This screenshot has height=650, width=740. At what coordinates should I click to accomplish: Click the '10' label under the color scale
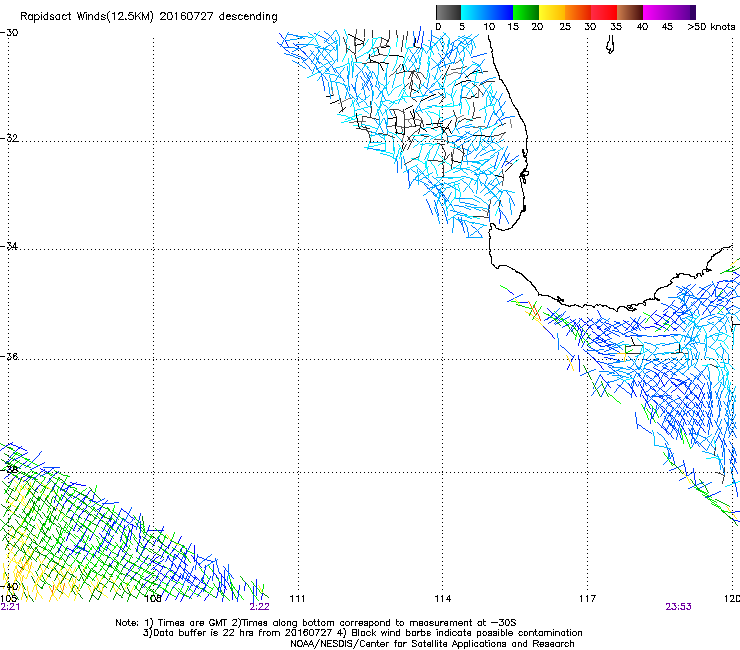[x=489, y=27]
